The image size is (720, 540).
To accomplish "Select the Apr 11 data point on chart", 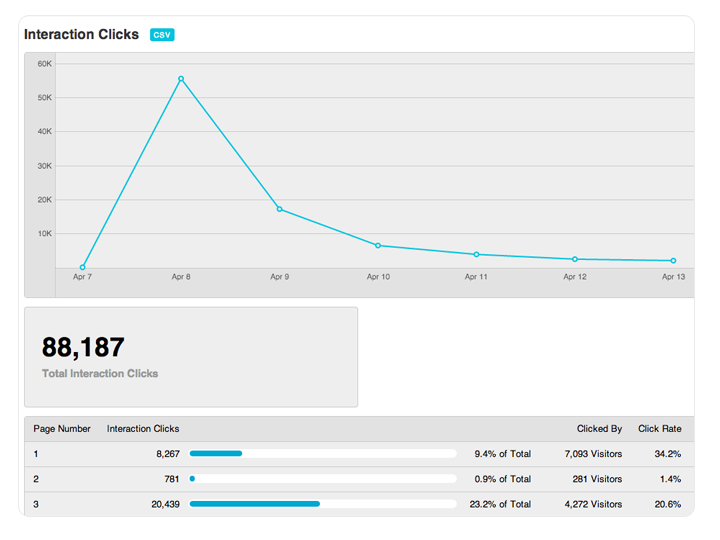I will [477, 254].
